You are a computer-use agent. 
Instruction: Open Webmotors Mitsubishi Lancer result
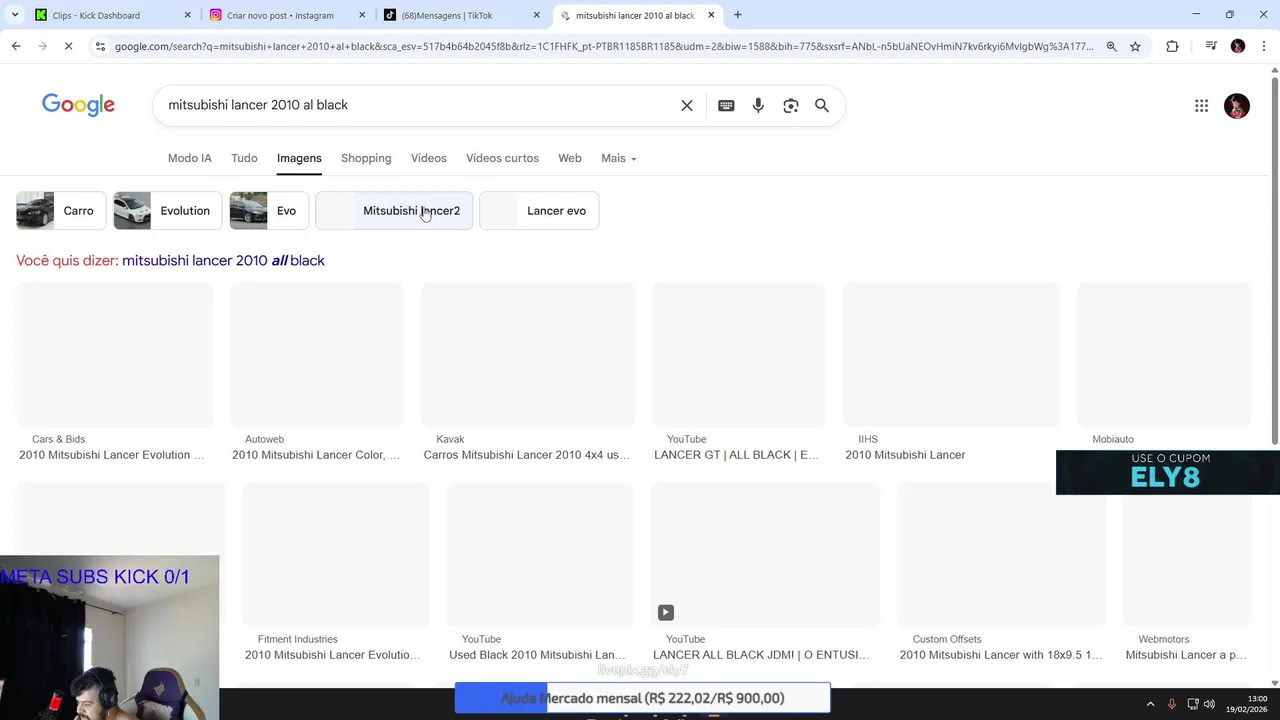[1187, 572]
